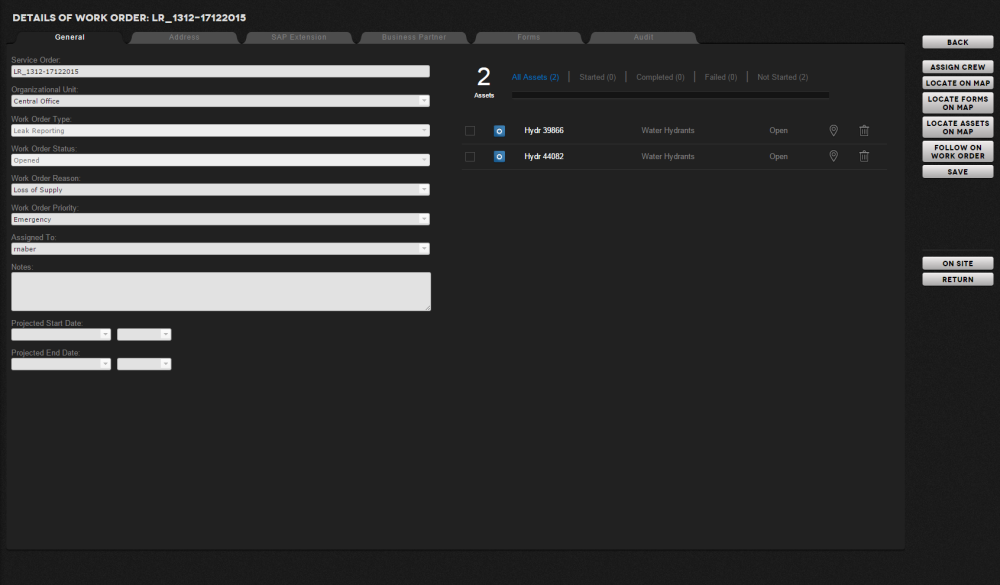This screenshot has width=1000, height=585.
Task: Switch to the Address tab
Action: (x=184, y=38)
